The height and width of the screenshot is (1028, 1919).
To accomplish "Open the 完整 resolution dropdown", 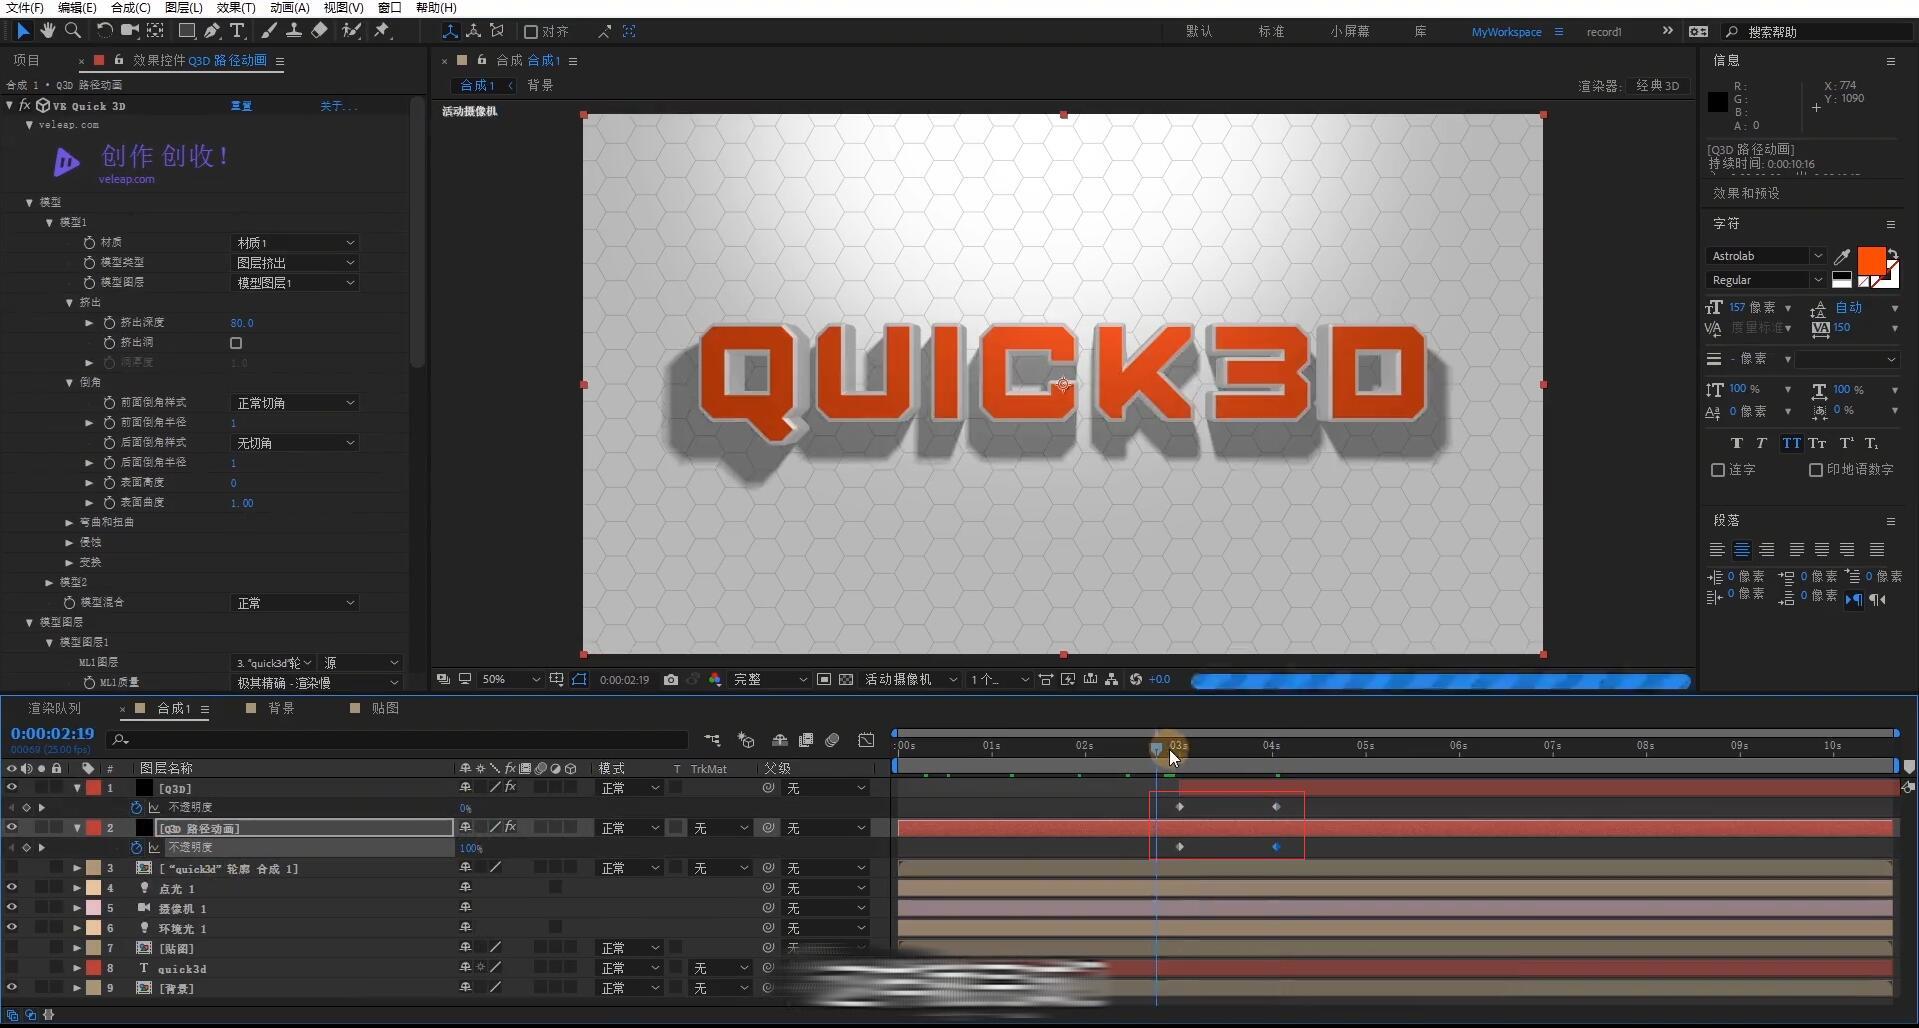I will coord(770,679).
